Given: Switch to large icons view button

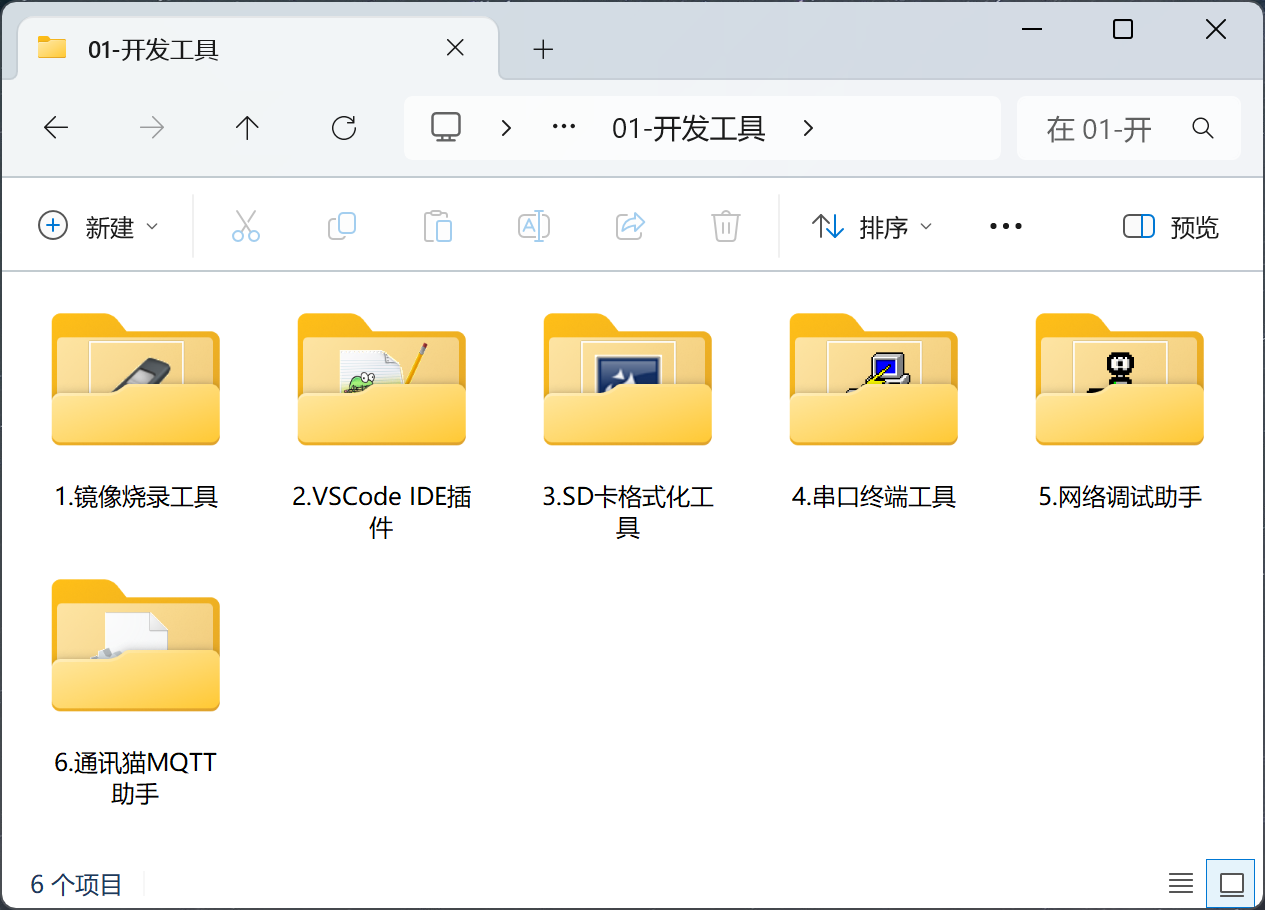Looking at the screenshot, I should 1232,883.
